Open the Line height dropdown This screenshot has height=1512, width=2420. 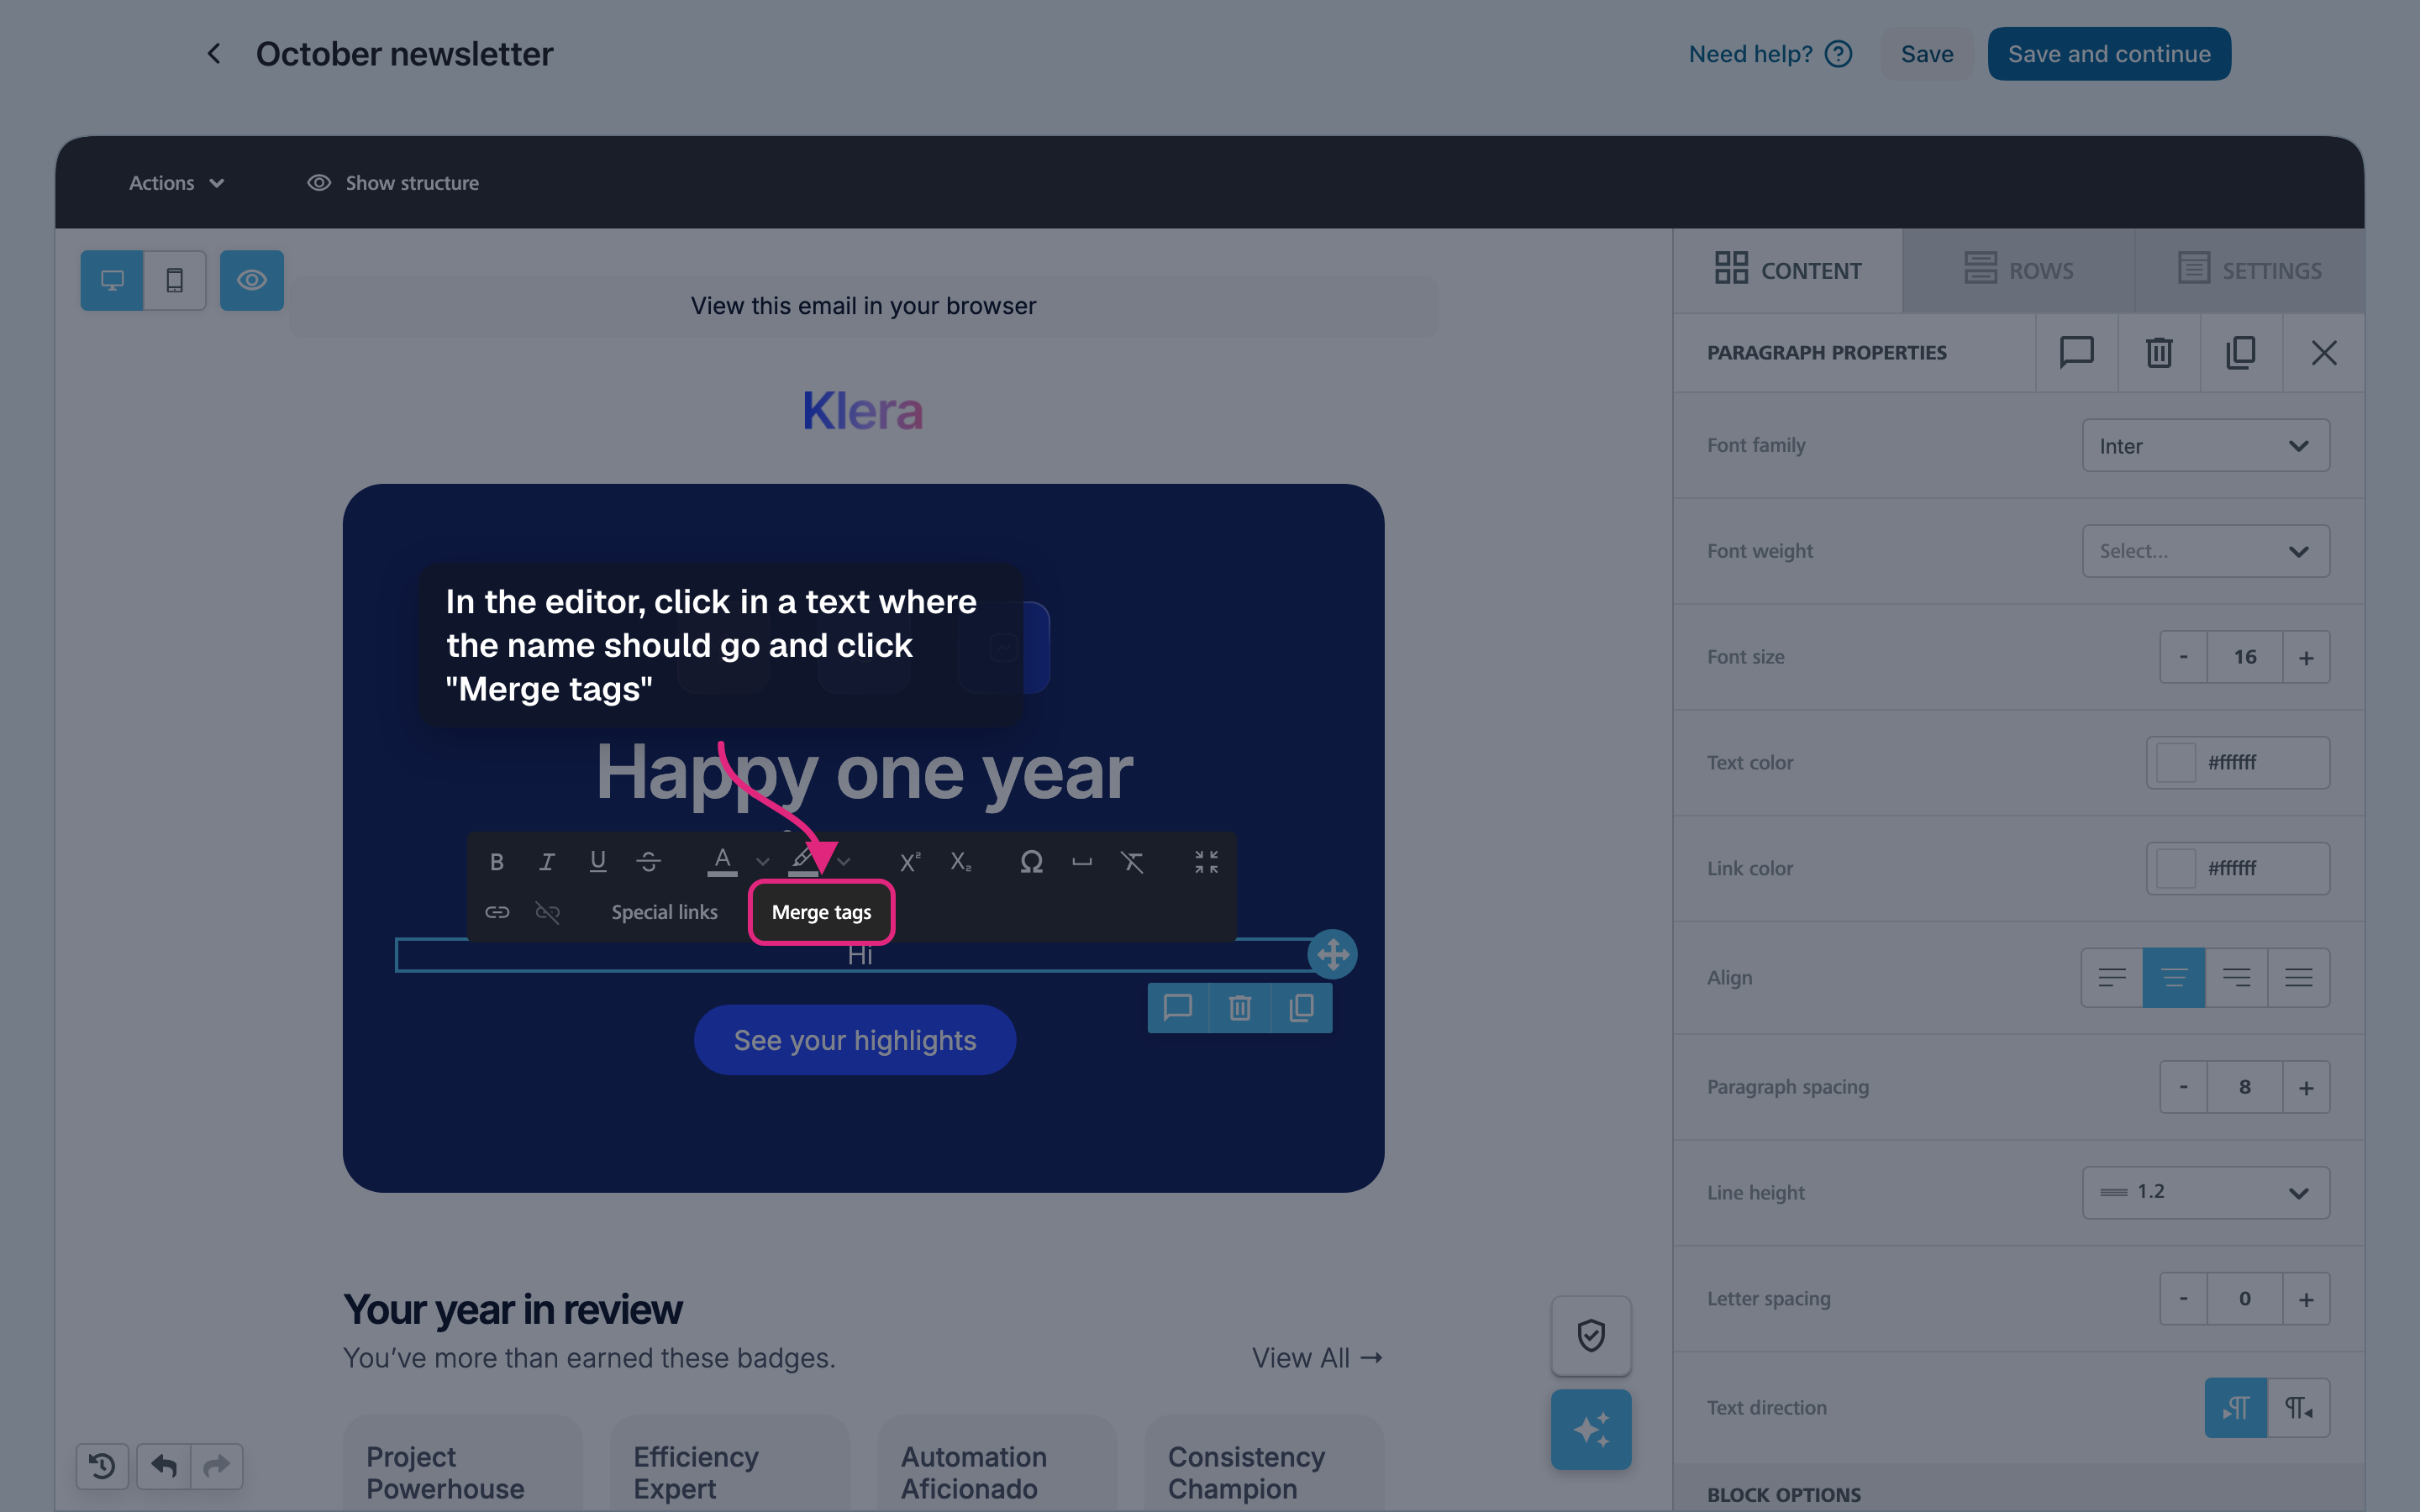[x=2206, y=1192]
